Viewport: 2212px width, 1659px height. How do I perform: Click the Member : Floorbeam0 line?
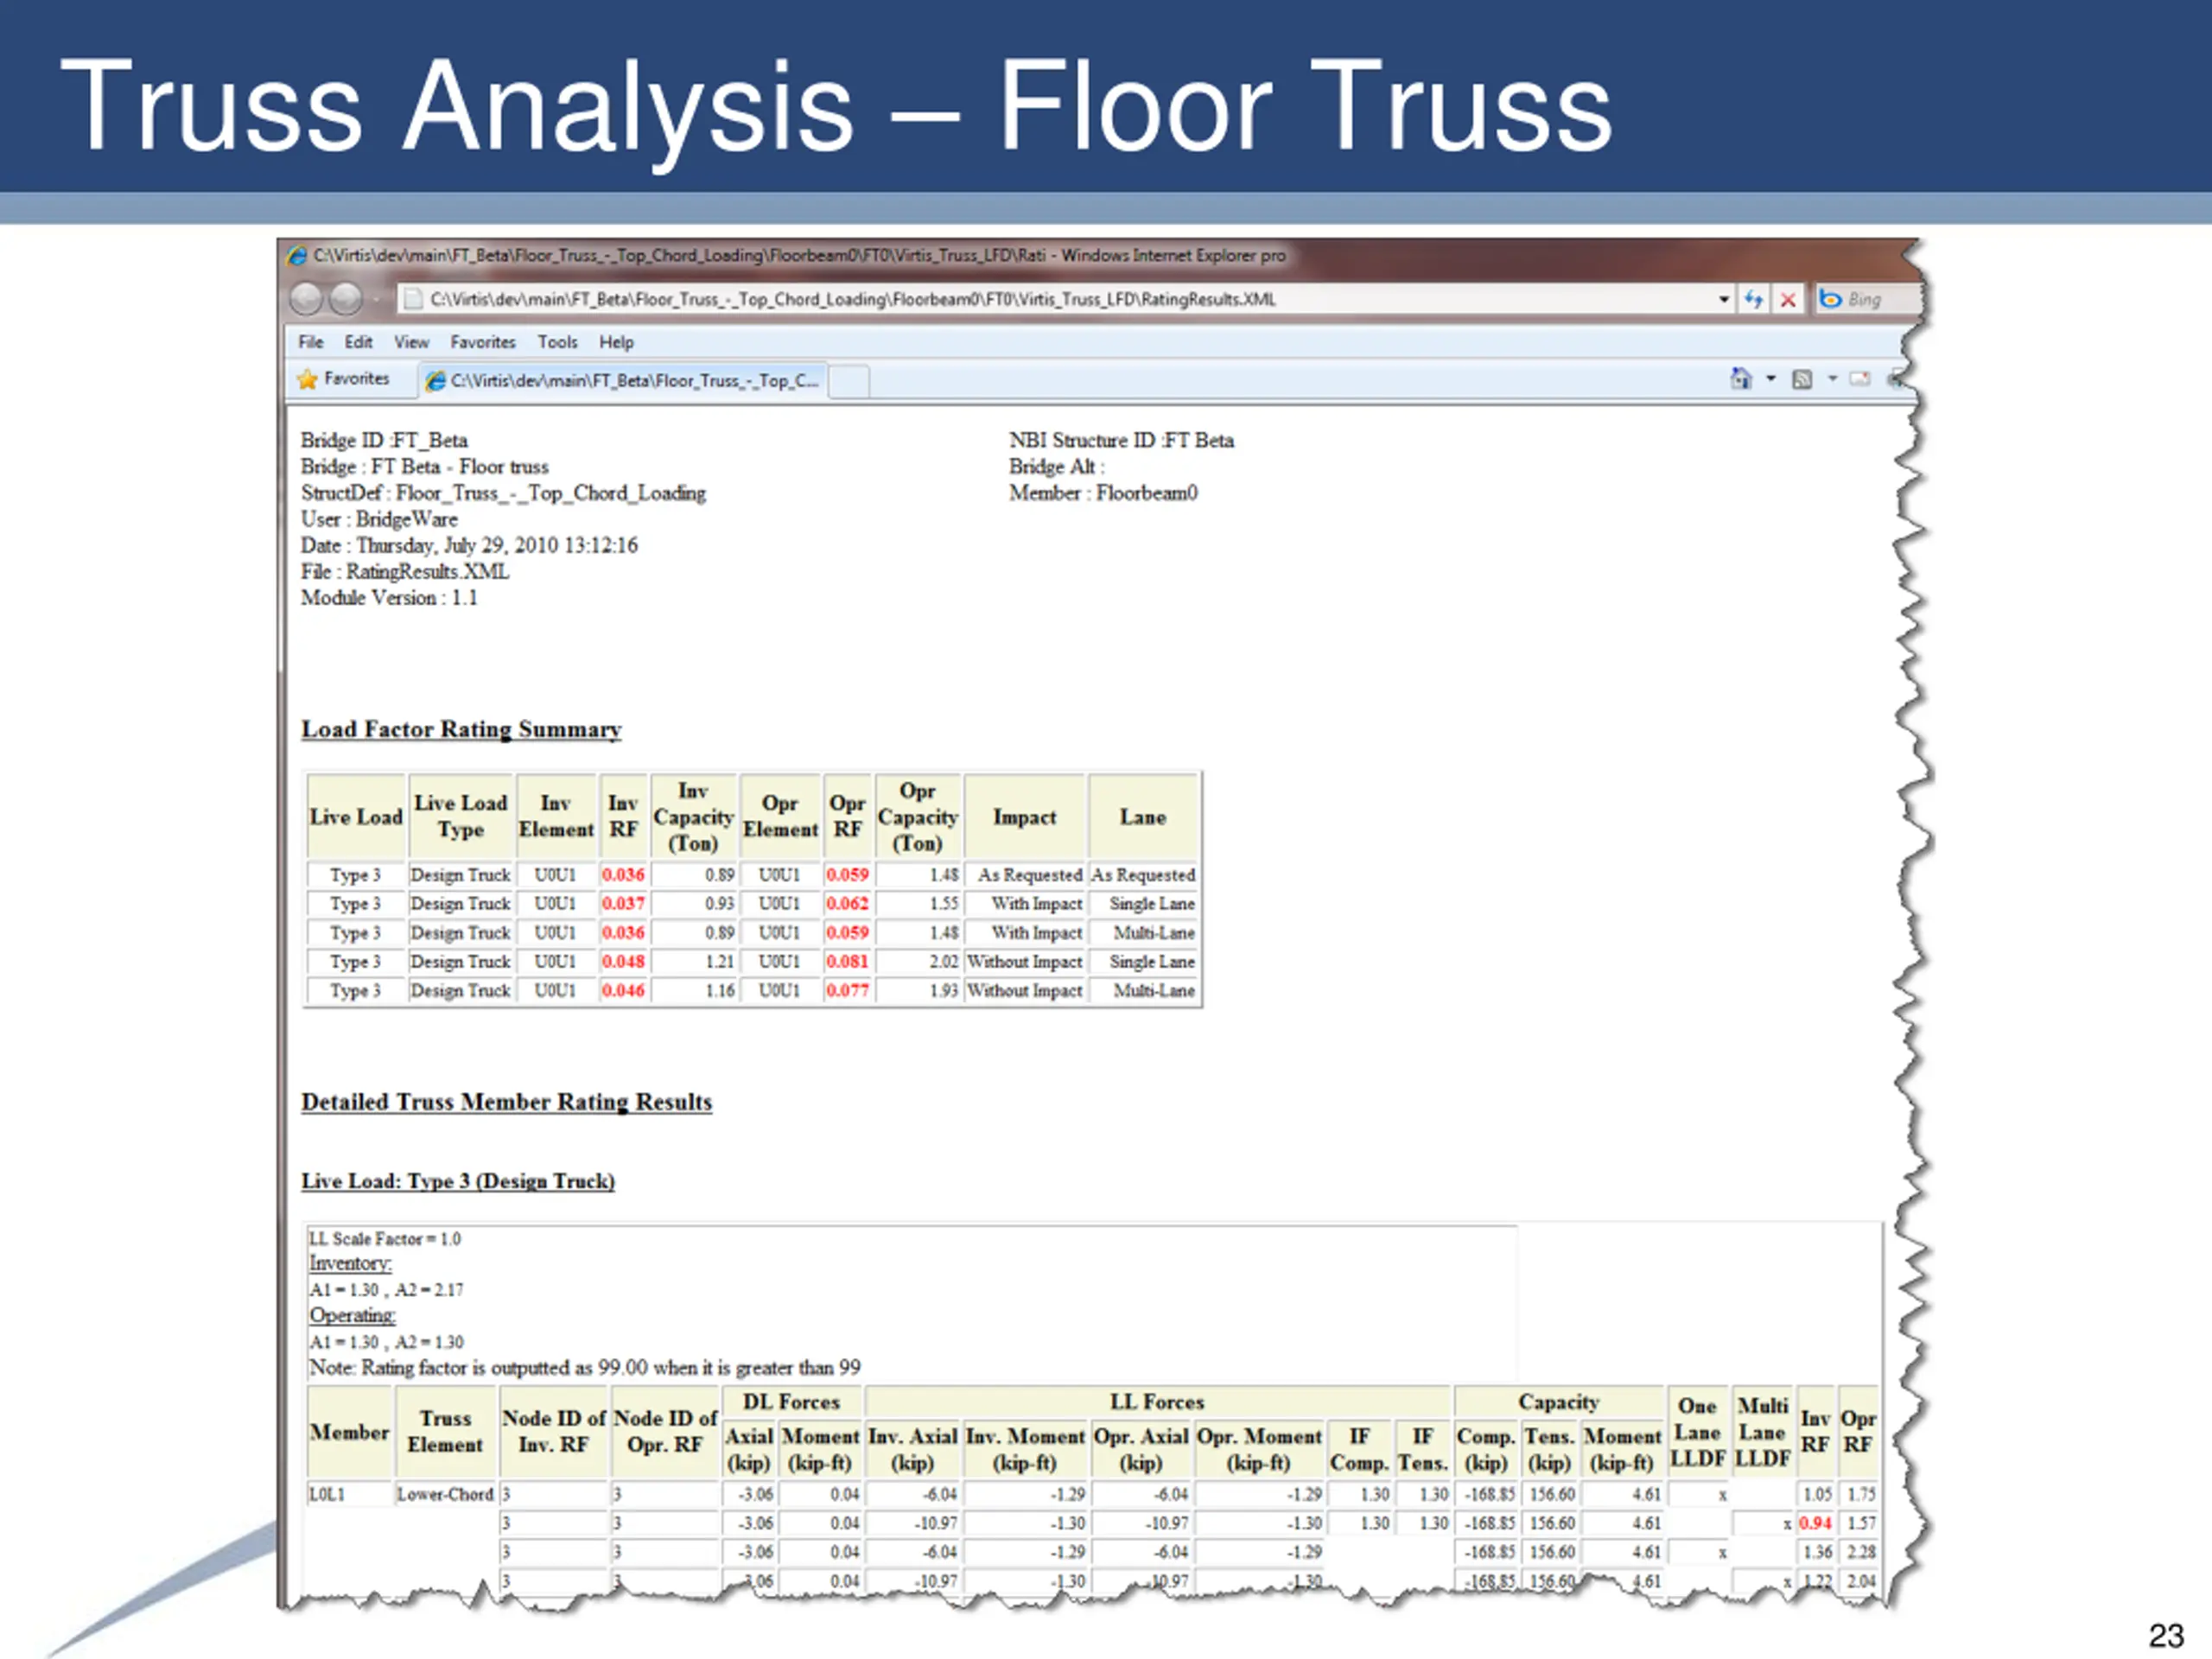tap(1103, 493)
